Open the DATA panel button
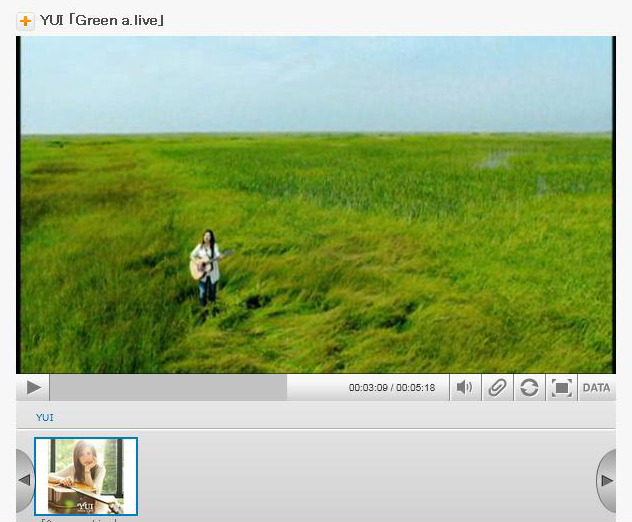 pos(597,388)
